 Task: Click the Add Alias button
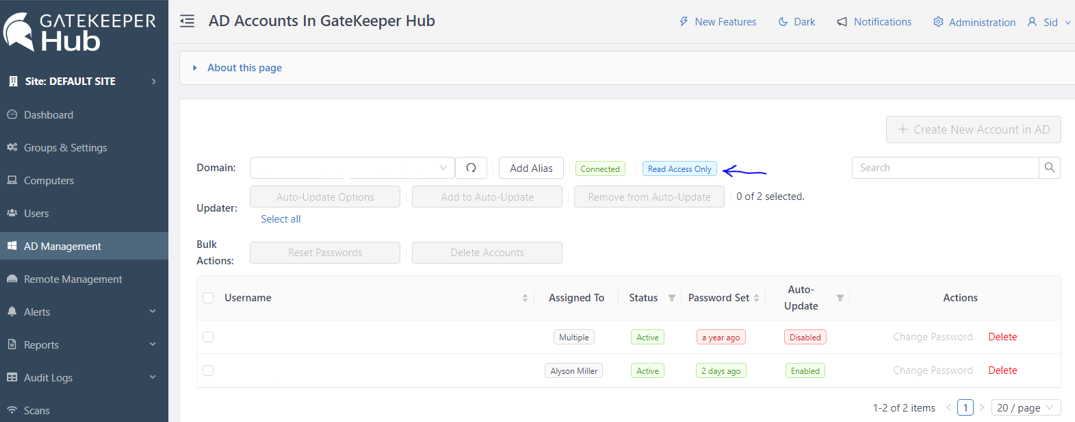tap(531, 168)
